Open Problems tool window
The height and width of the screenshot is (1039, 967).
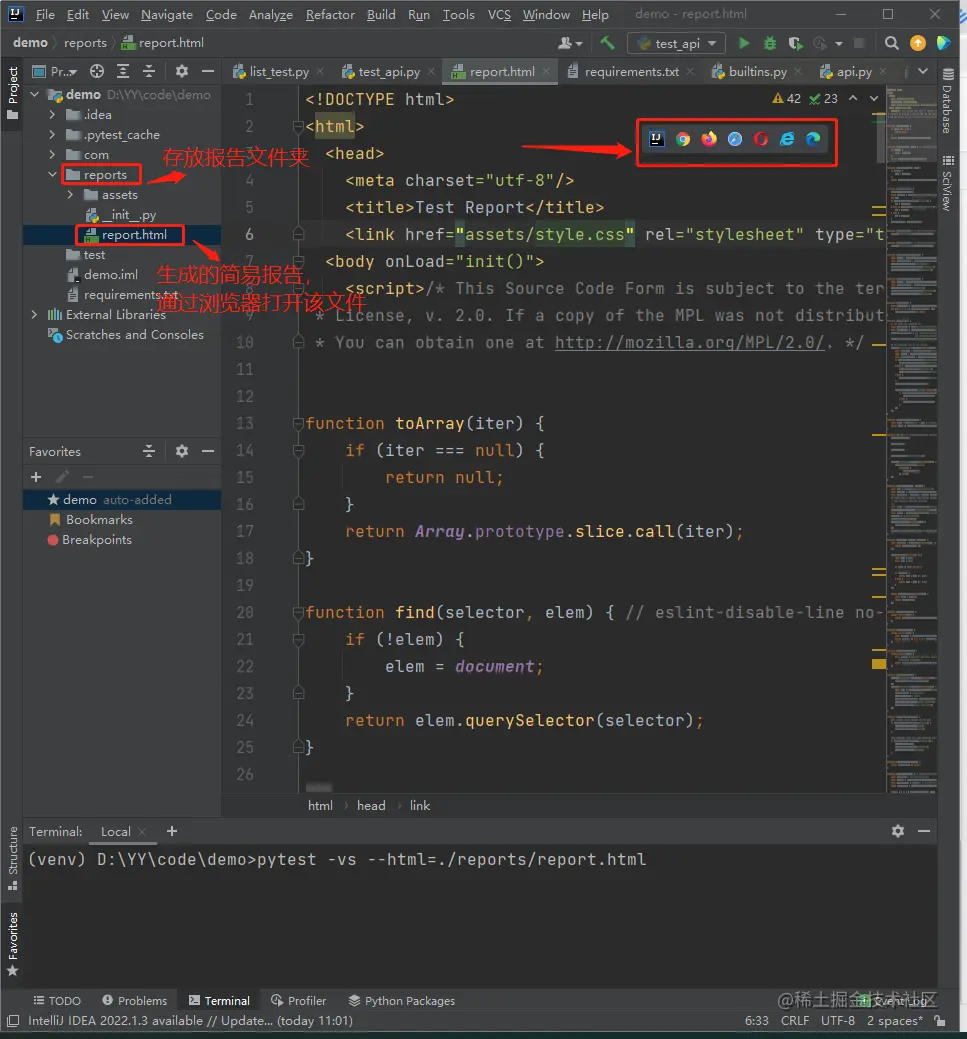click(135, 1001)
